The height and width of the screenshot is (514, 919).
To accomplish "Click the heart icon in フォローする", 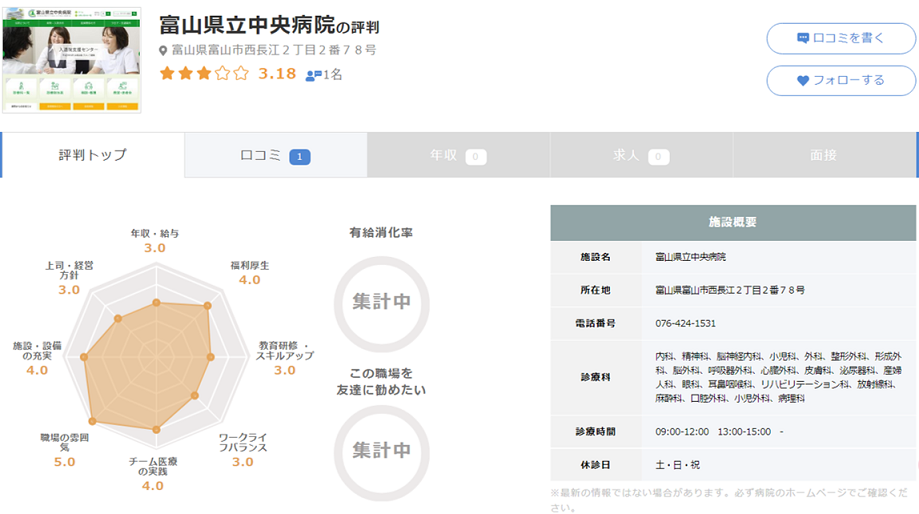I will tap(802, 80).
